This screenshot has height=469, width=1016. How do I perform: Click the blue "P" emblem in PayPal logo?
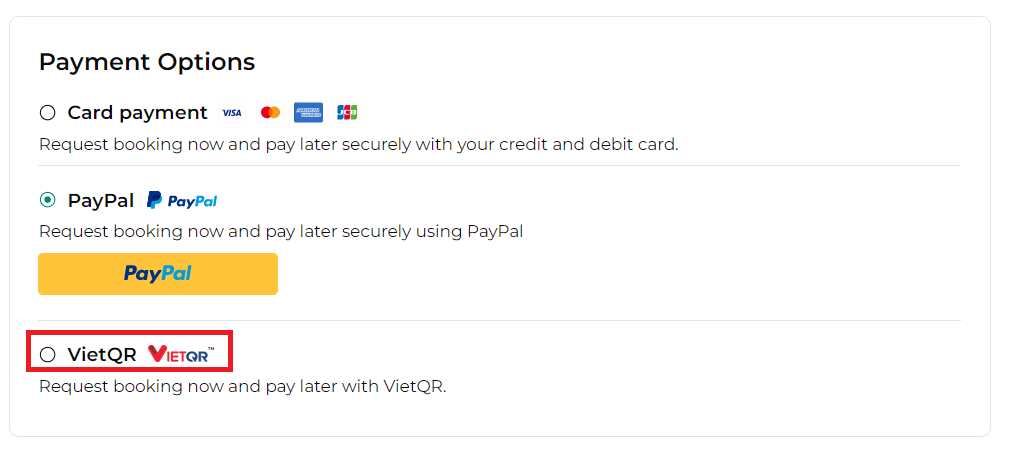coord(154,201)
